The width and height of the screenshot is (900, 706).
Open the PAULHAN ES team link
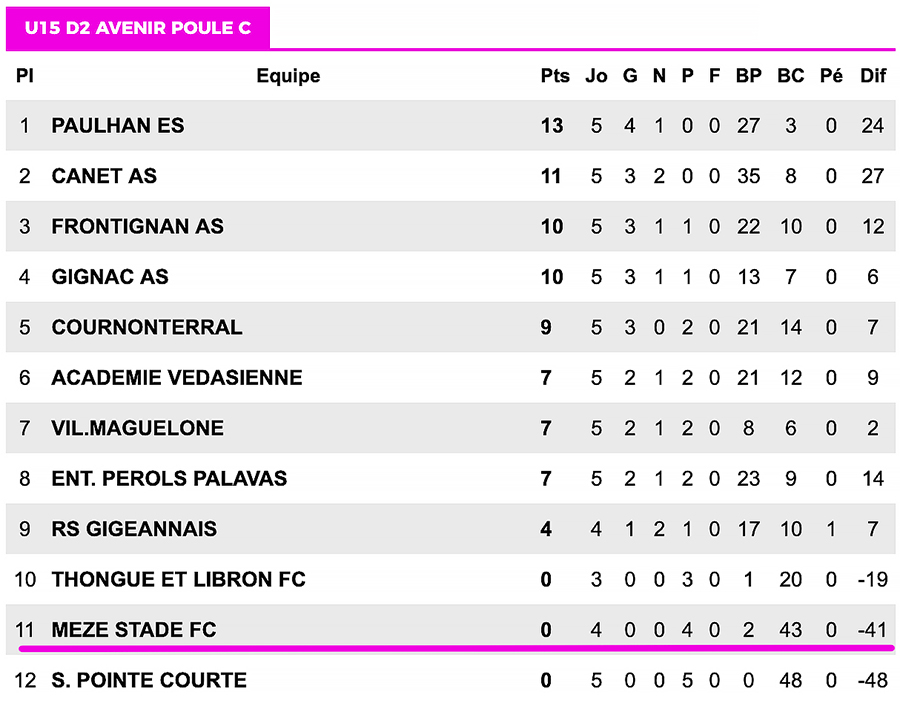click(118, 126)
